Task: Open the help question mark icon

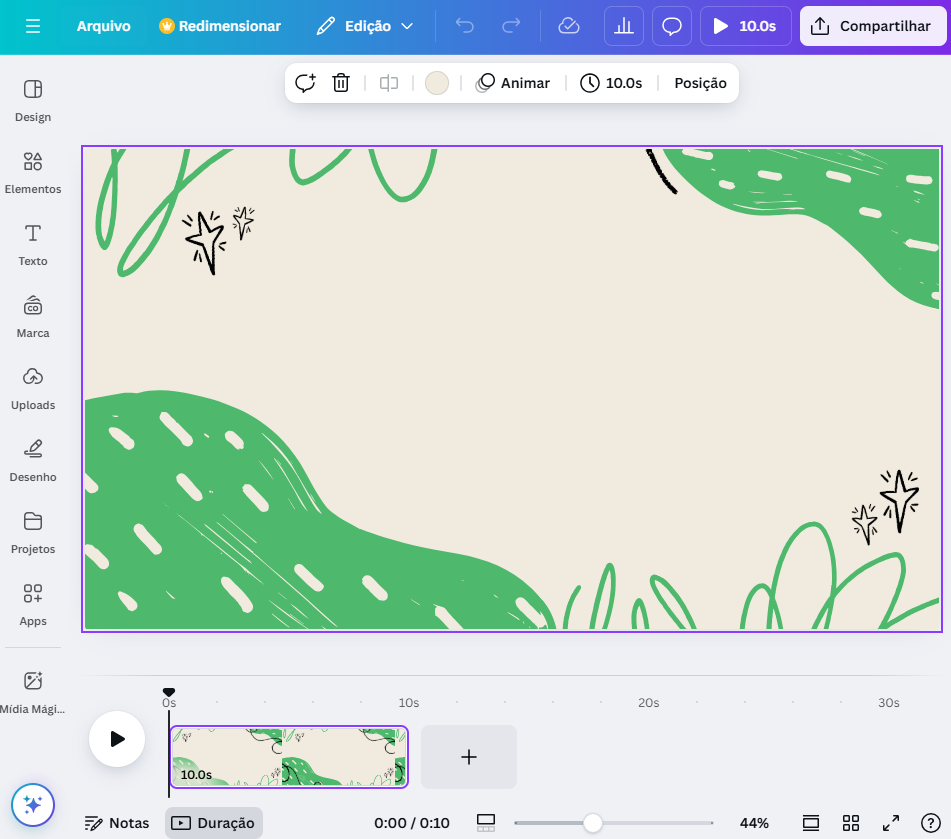Action: pyautogui.click(x=930, y=823)
